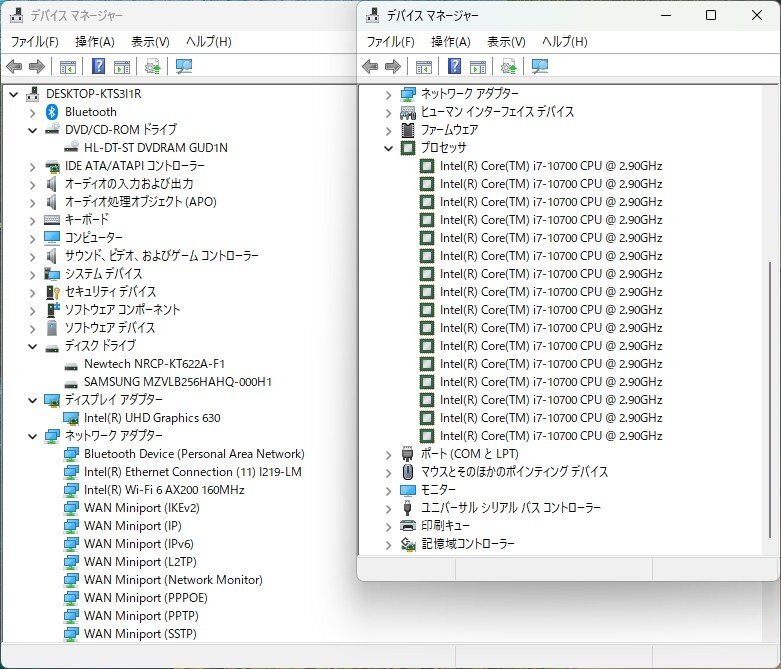Expand ポート (COM と LPT) category
Screen dimensions: 781x669
coord(389,454)
